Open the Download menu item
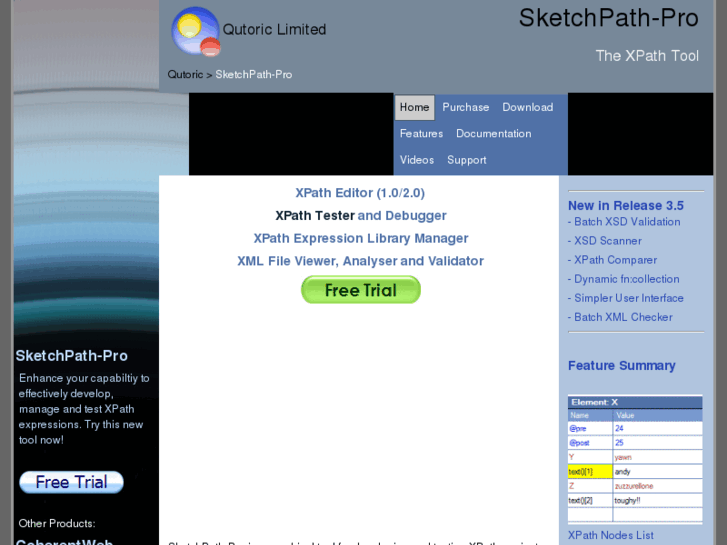Image resolution: width=727 pixels, height=545 pixels. (x=528, y=107)
